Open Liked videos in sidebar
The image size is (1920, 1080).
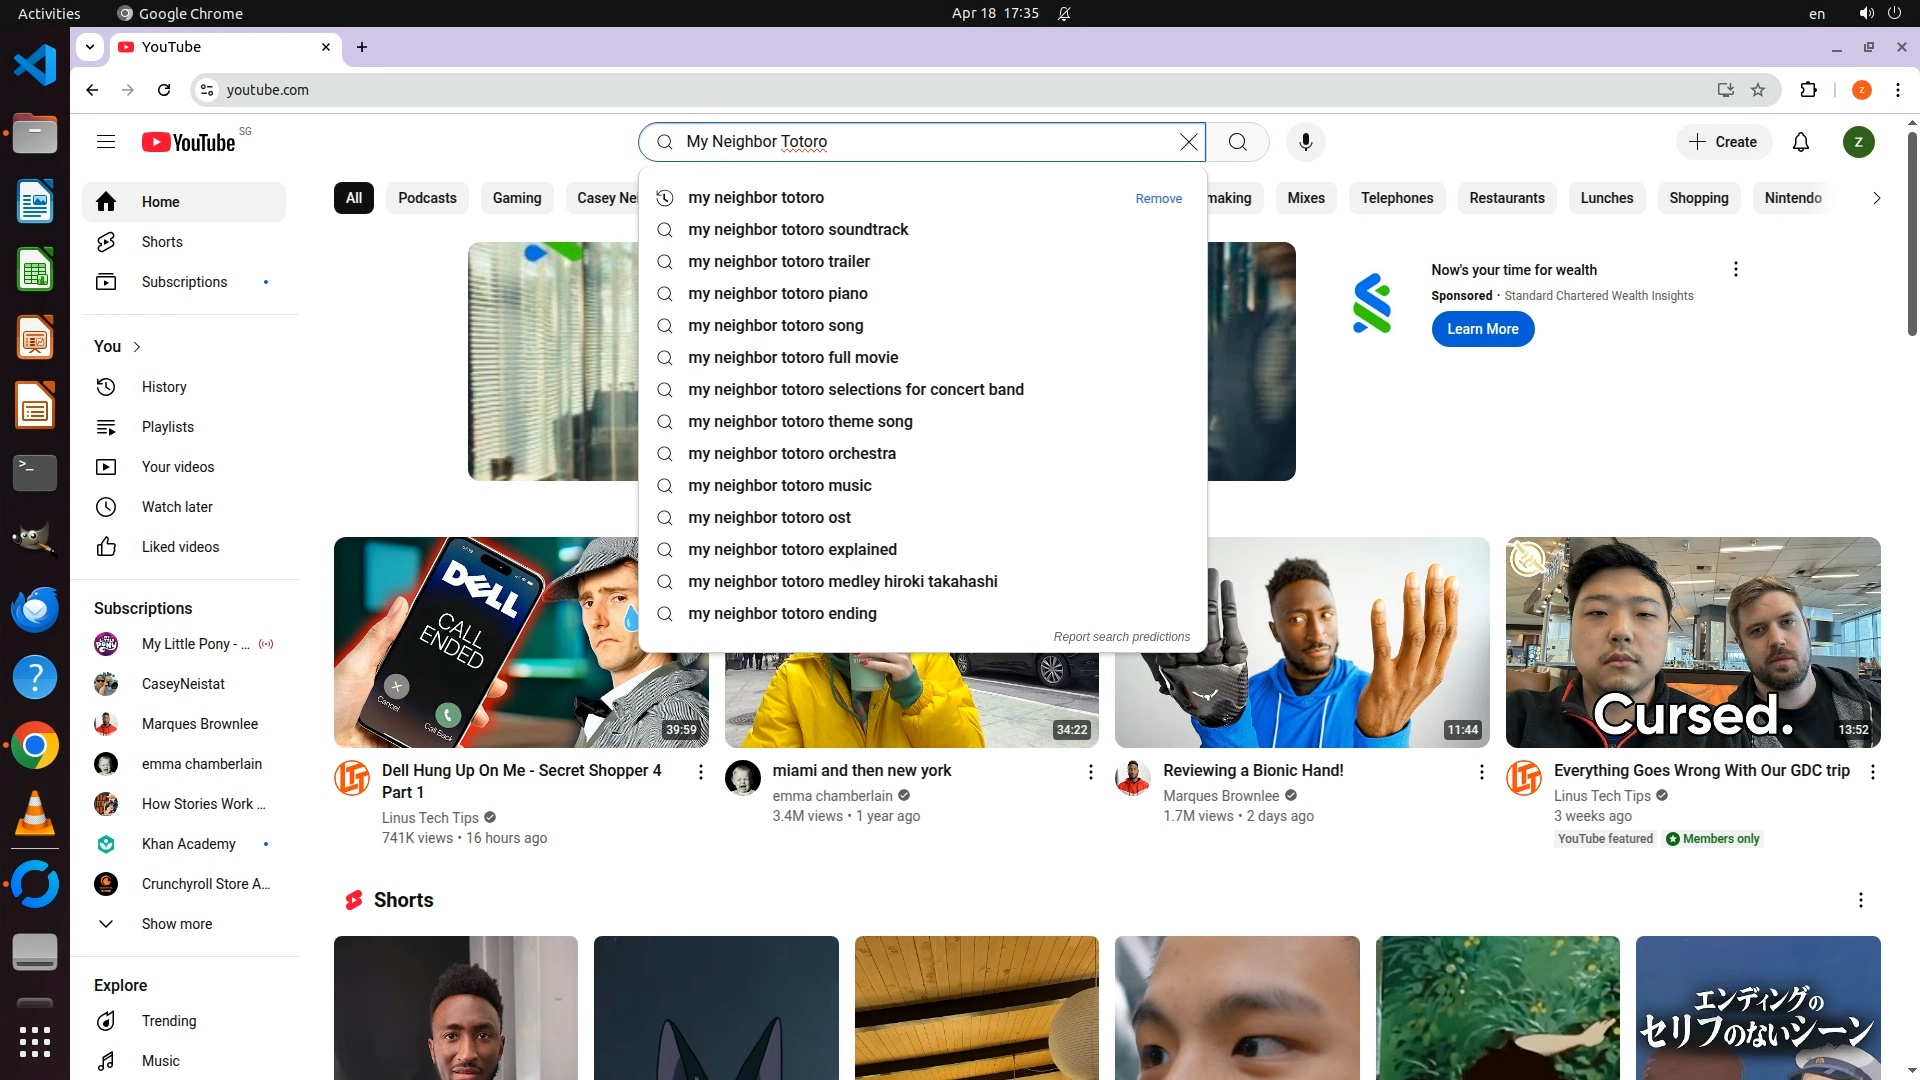pyautogui.click(x=180, y=547)
